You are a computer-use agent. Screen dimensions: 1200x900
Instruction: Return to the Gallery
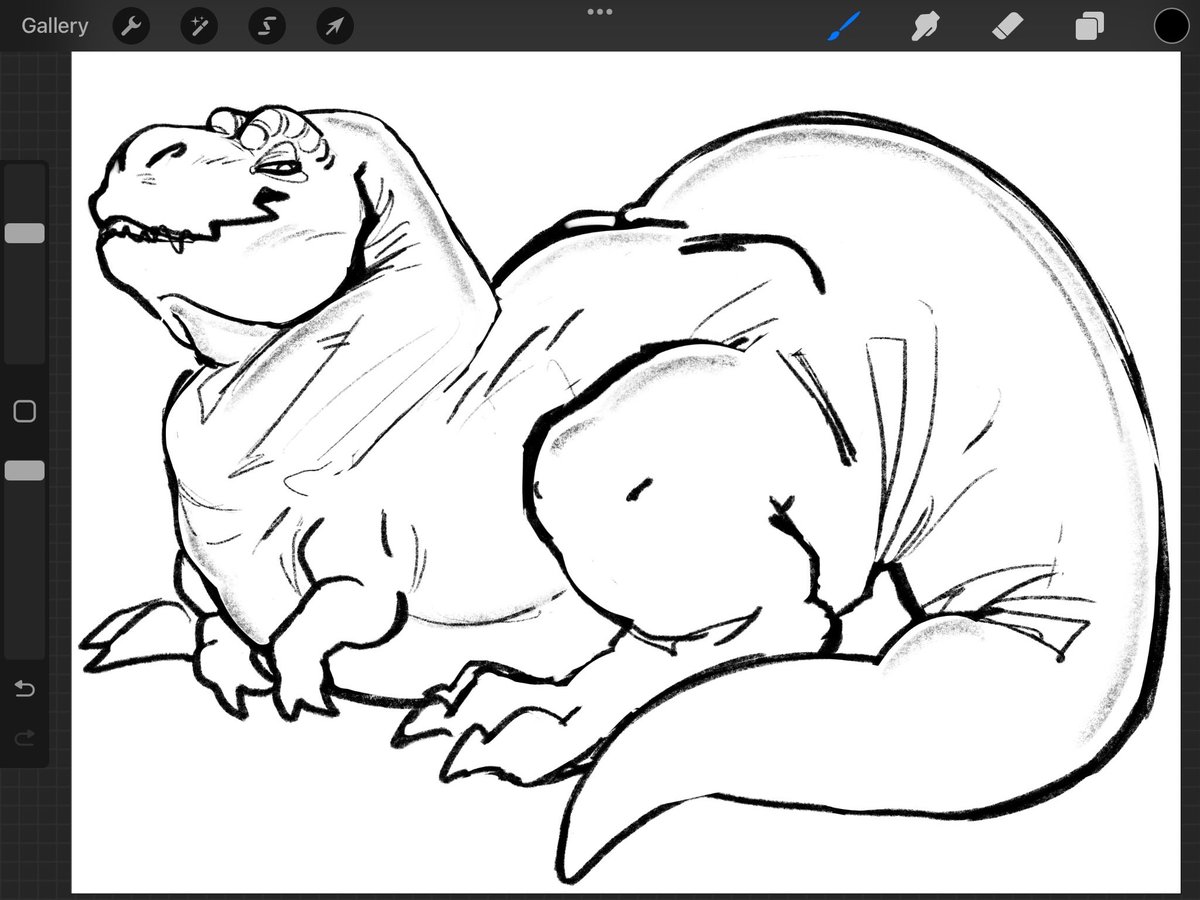pyautogui.click(x=54, y=25)
